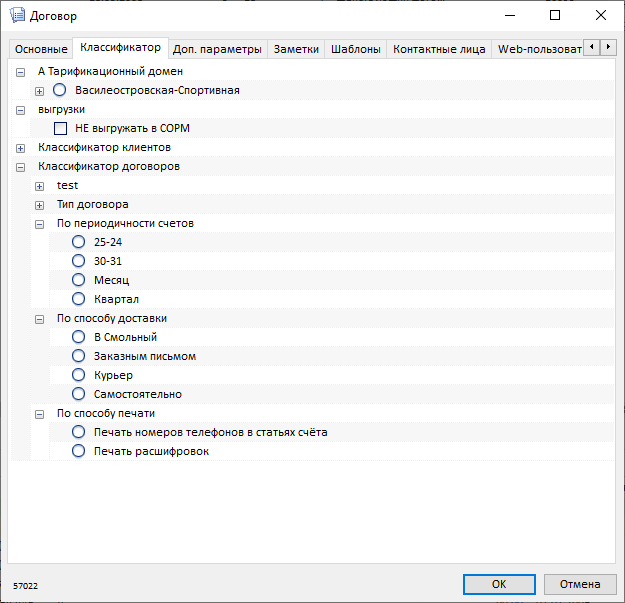The image size is (625, 603).
Task: Collapse the По способу печати node
Action: click(39, 414)
